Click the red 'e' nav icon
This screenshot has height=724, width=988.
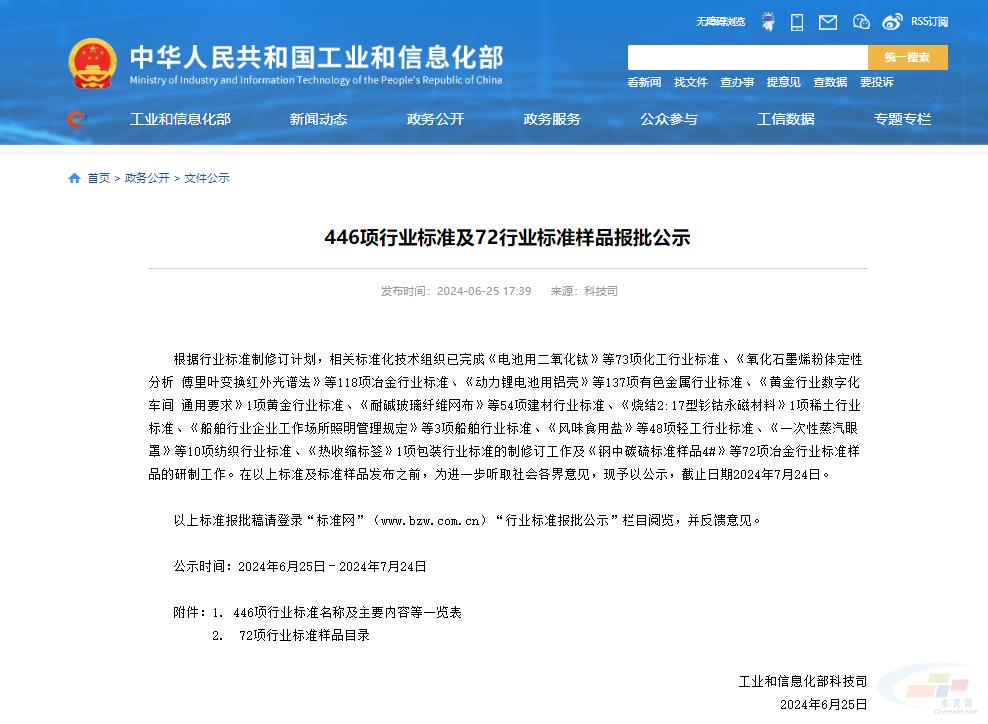[75, 120]
